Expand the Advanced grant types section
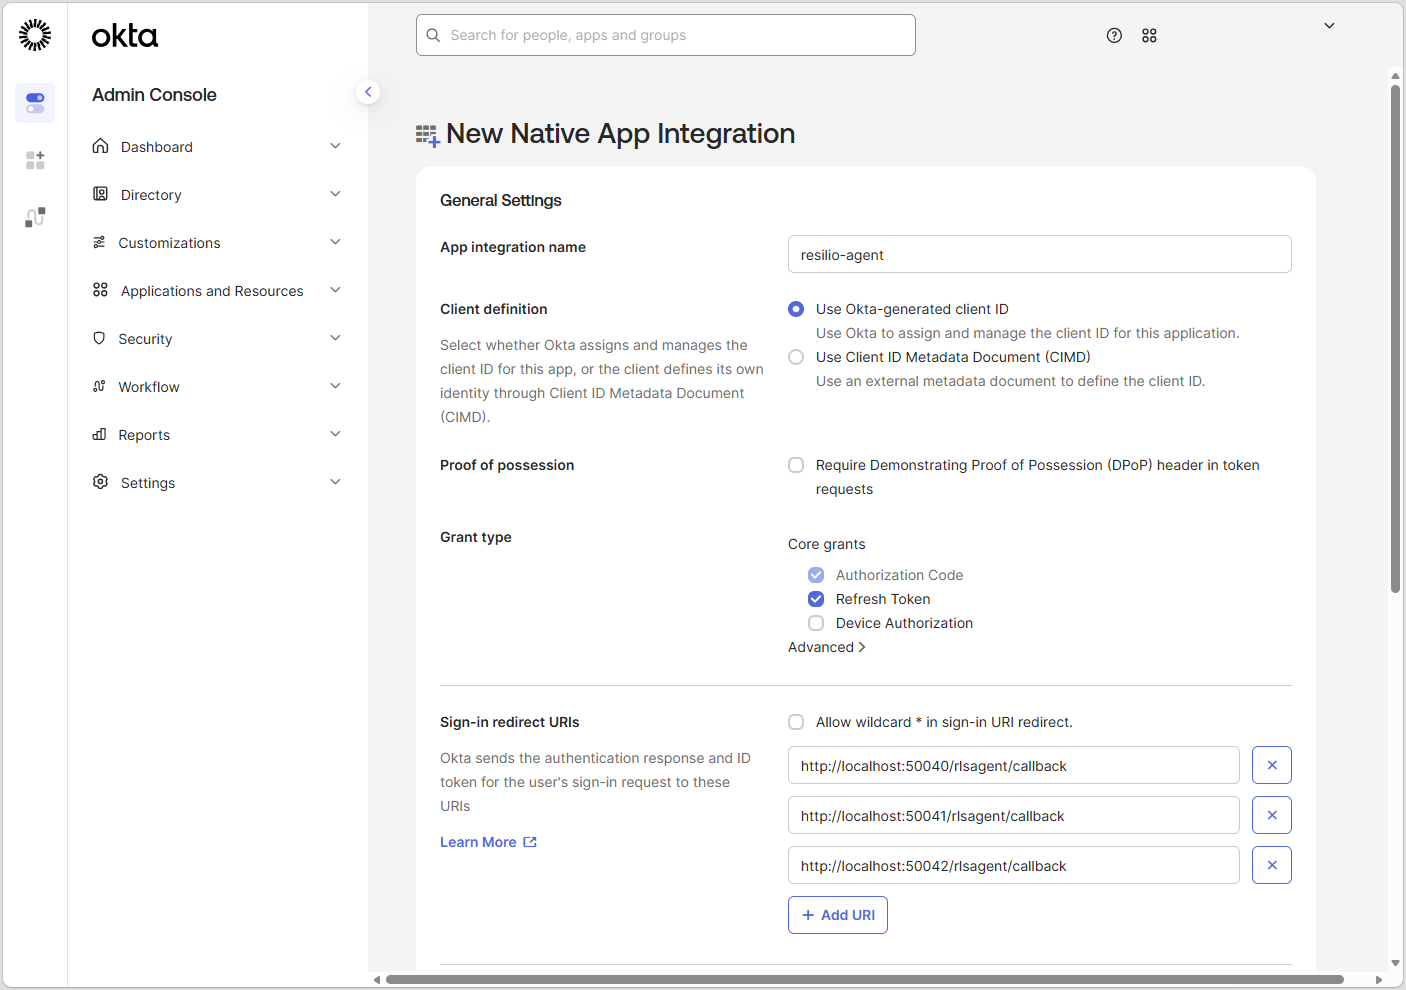1406x990 pixels. [x=827, y=647]
